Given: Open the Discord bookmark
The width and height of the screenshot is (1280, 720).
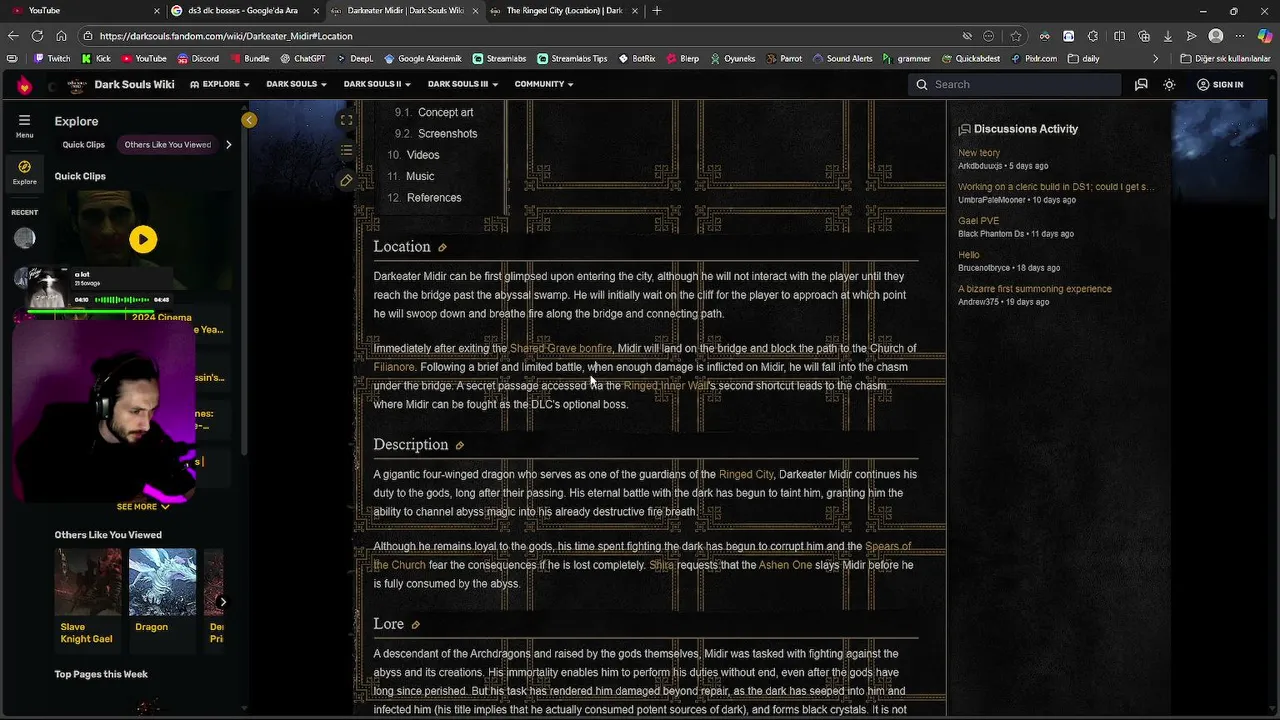Looking at the screenshot, I should pos(198,59).
